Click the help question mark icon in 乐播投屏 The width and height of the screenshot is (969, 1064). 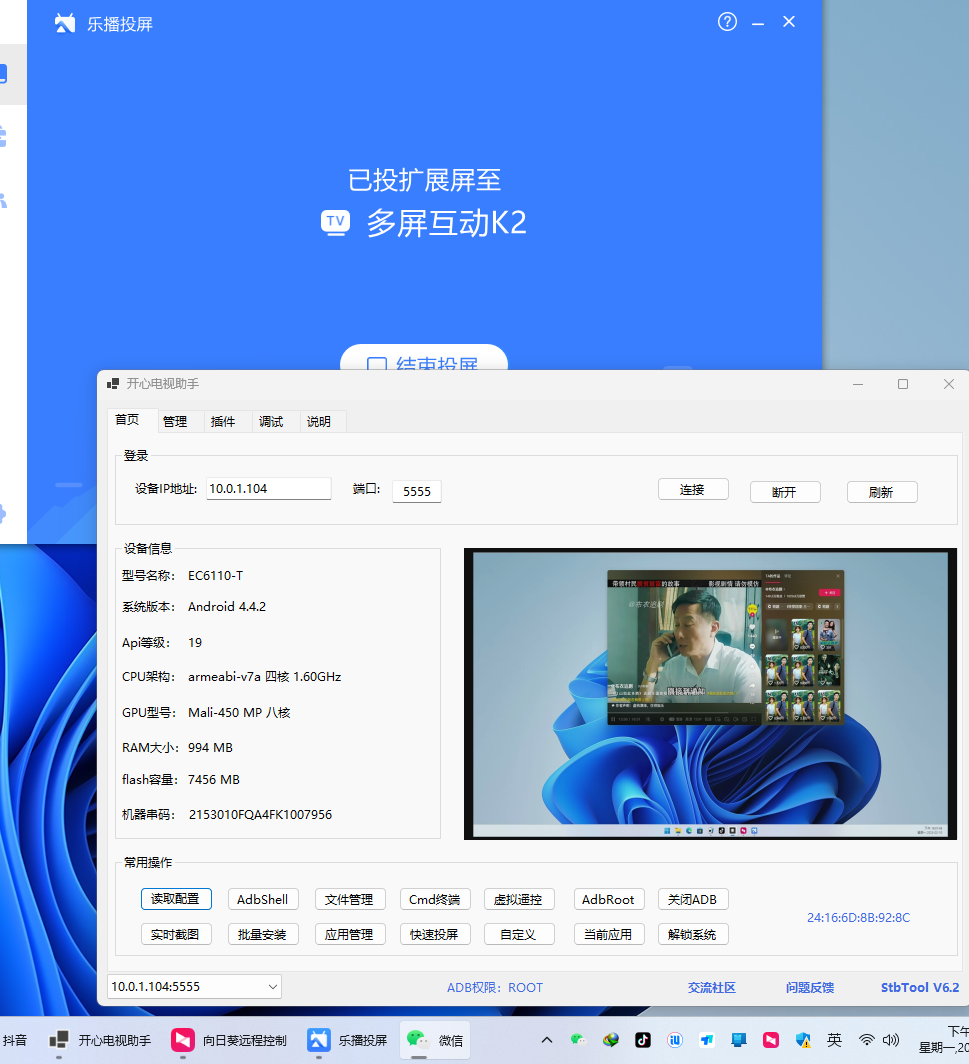[x=727, y=22]
